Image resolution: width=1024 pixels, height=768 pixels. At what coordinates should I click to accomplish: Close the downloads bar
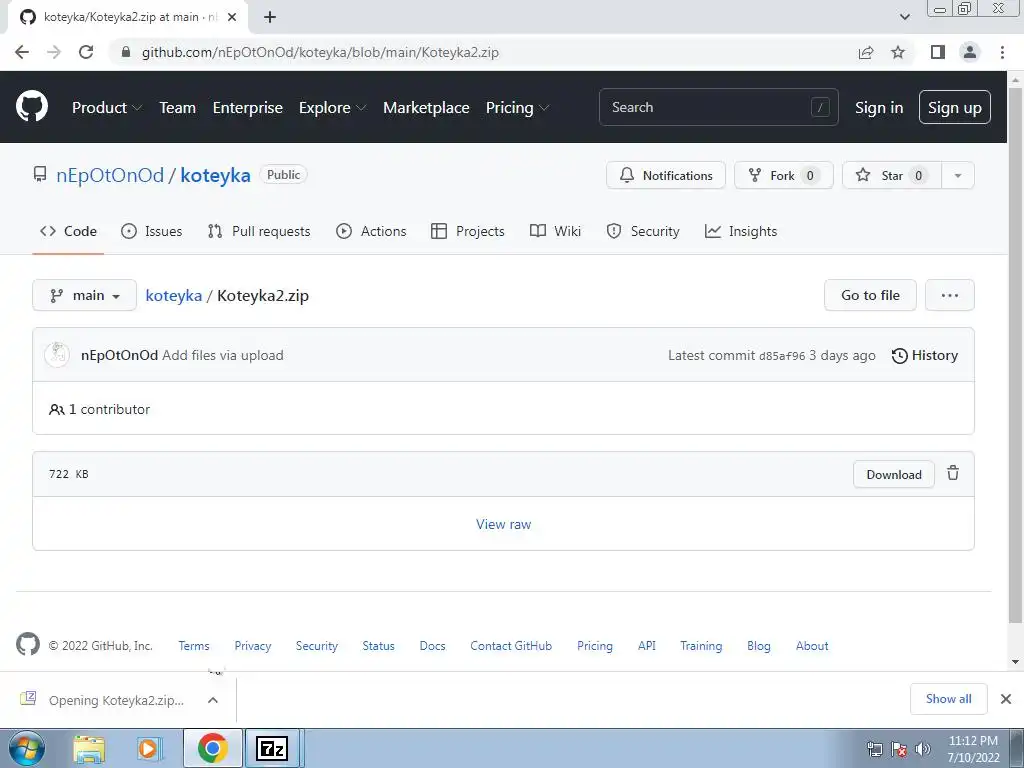click(1006, 699)
